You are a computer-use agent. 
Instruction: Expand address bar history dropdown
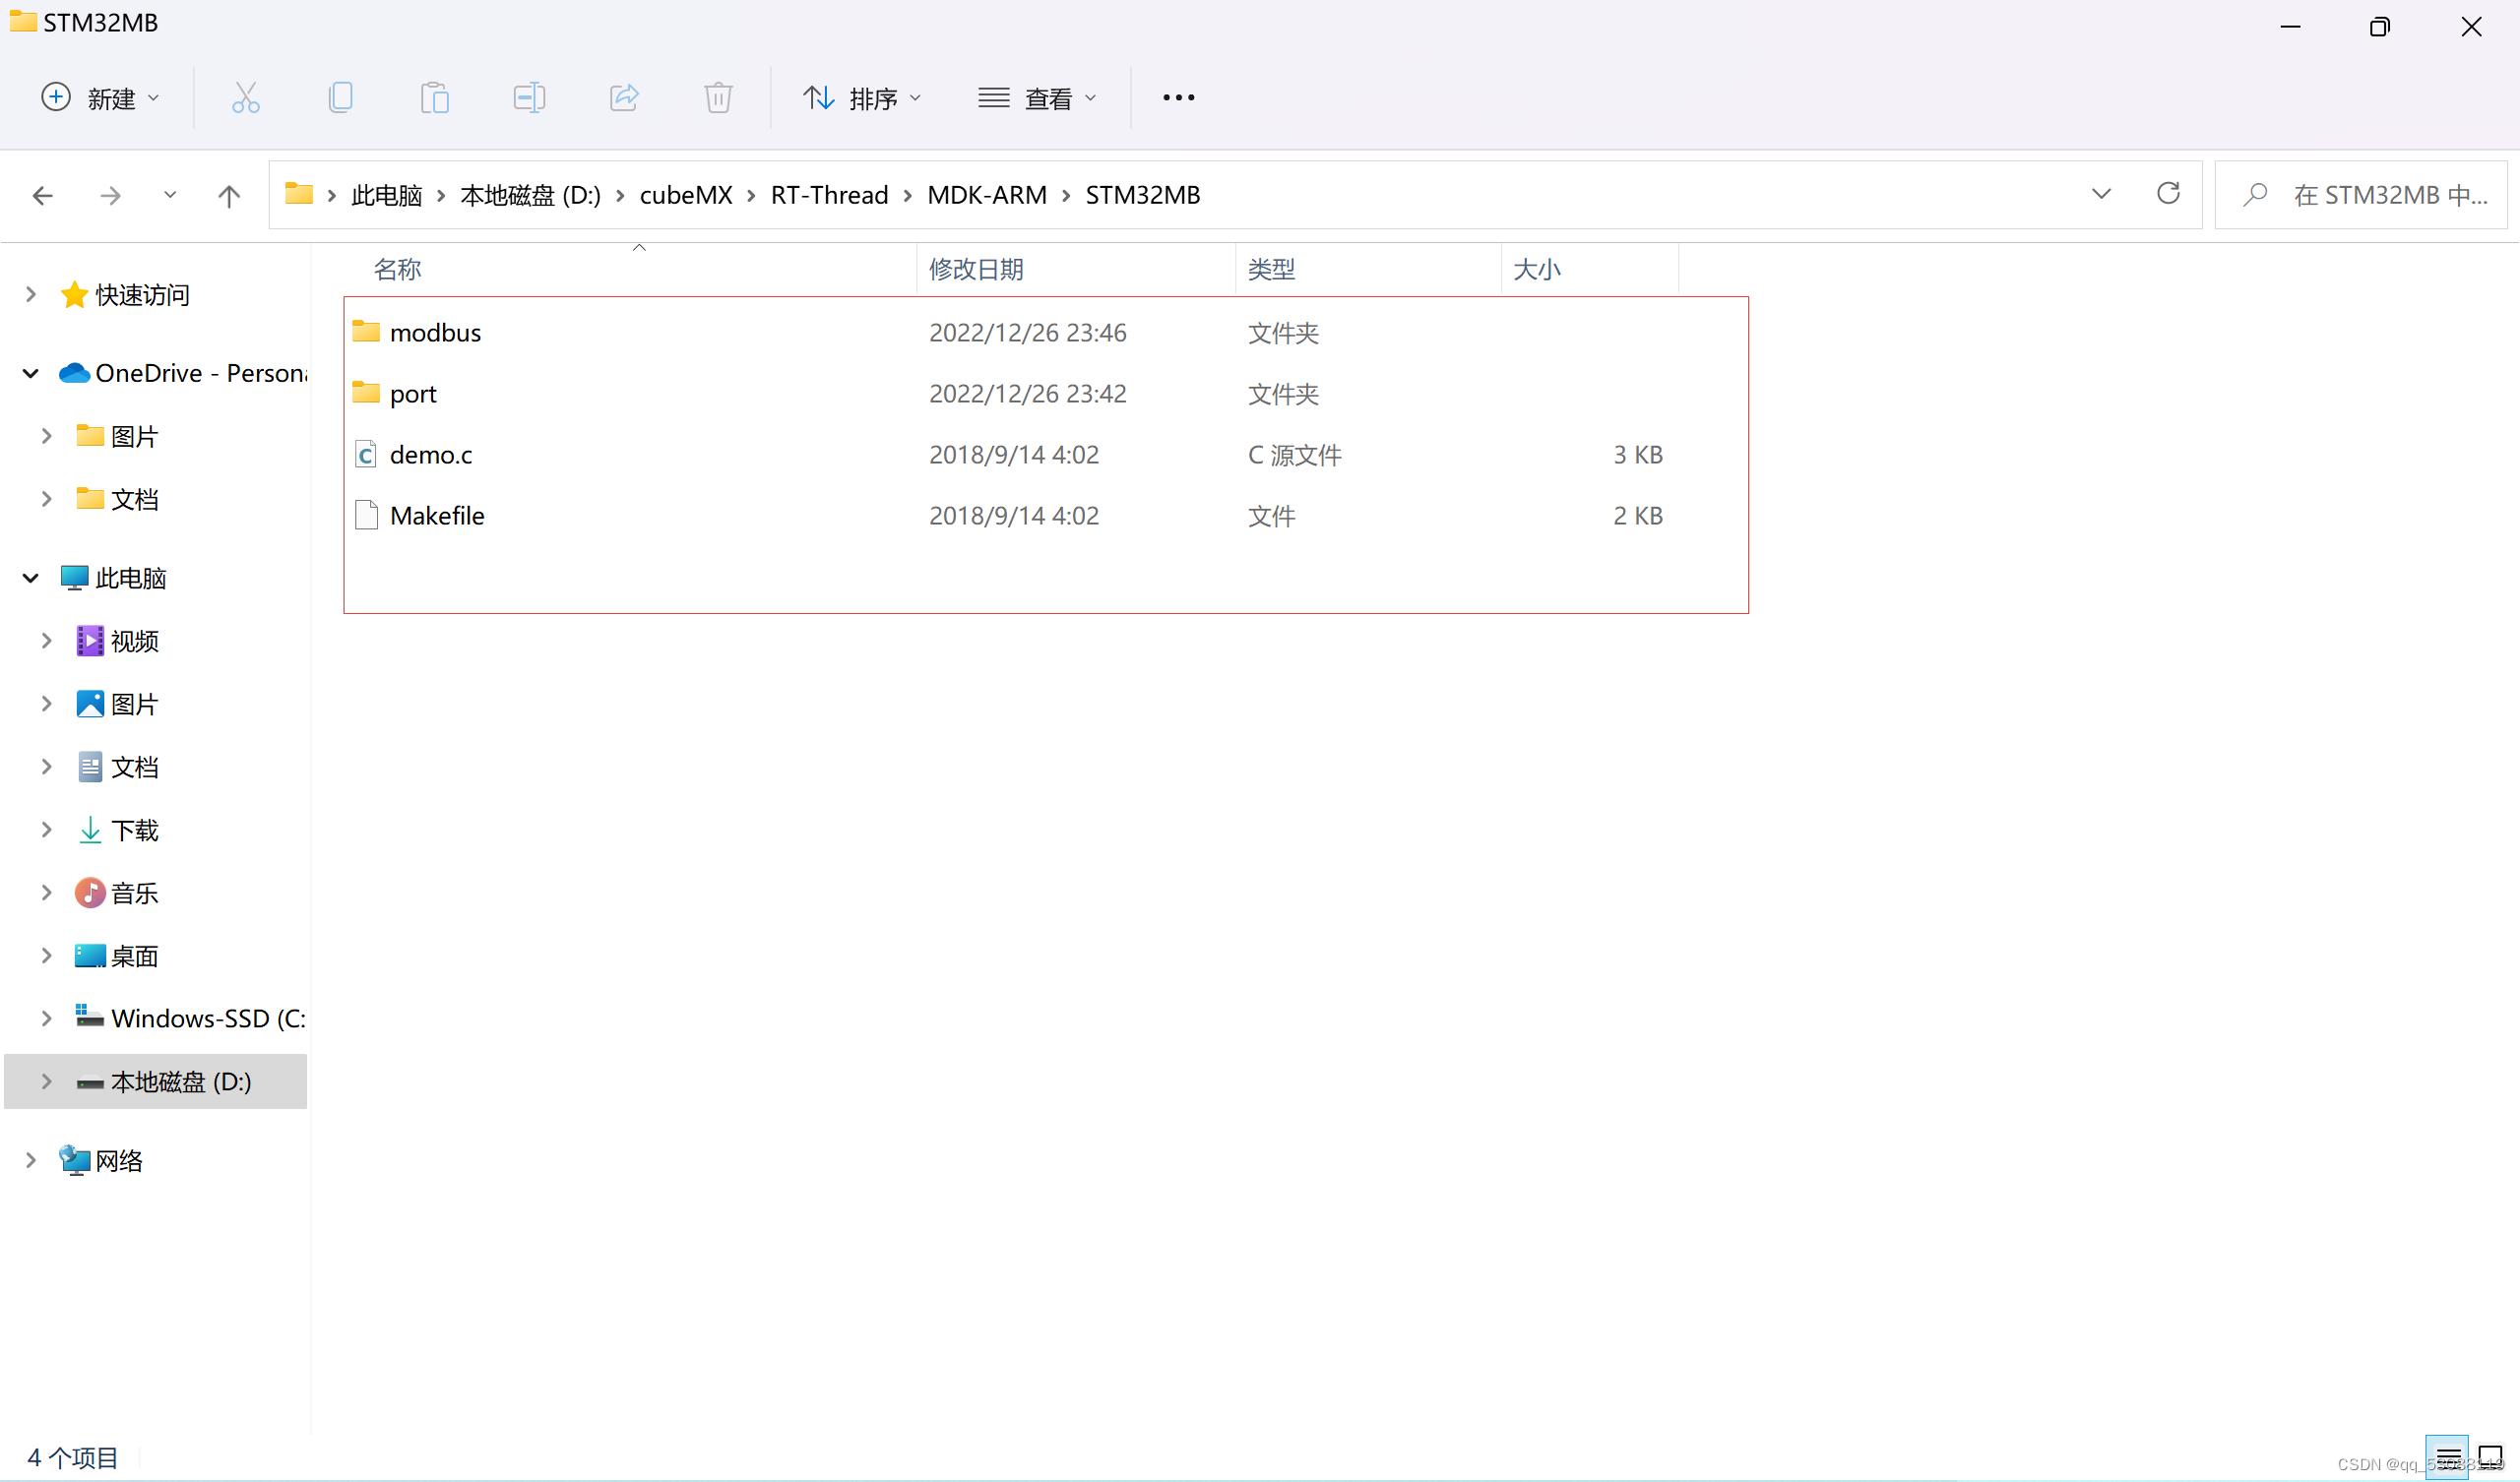pyautogui.click(x=2101, y=194)
